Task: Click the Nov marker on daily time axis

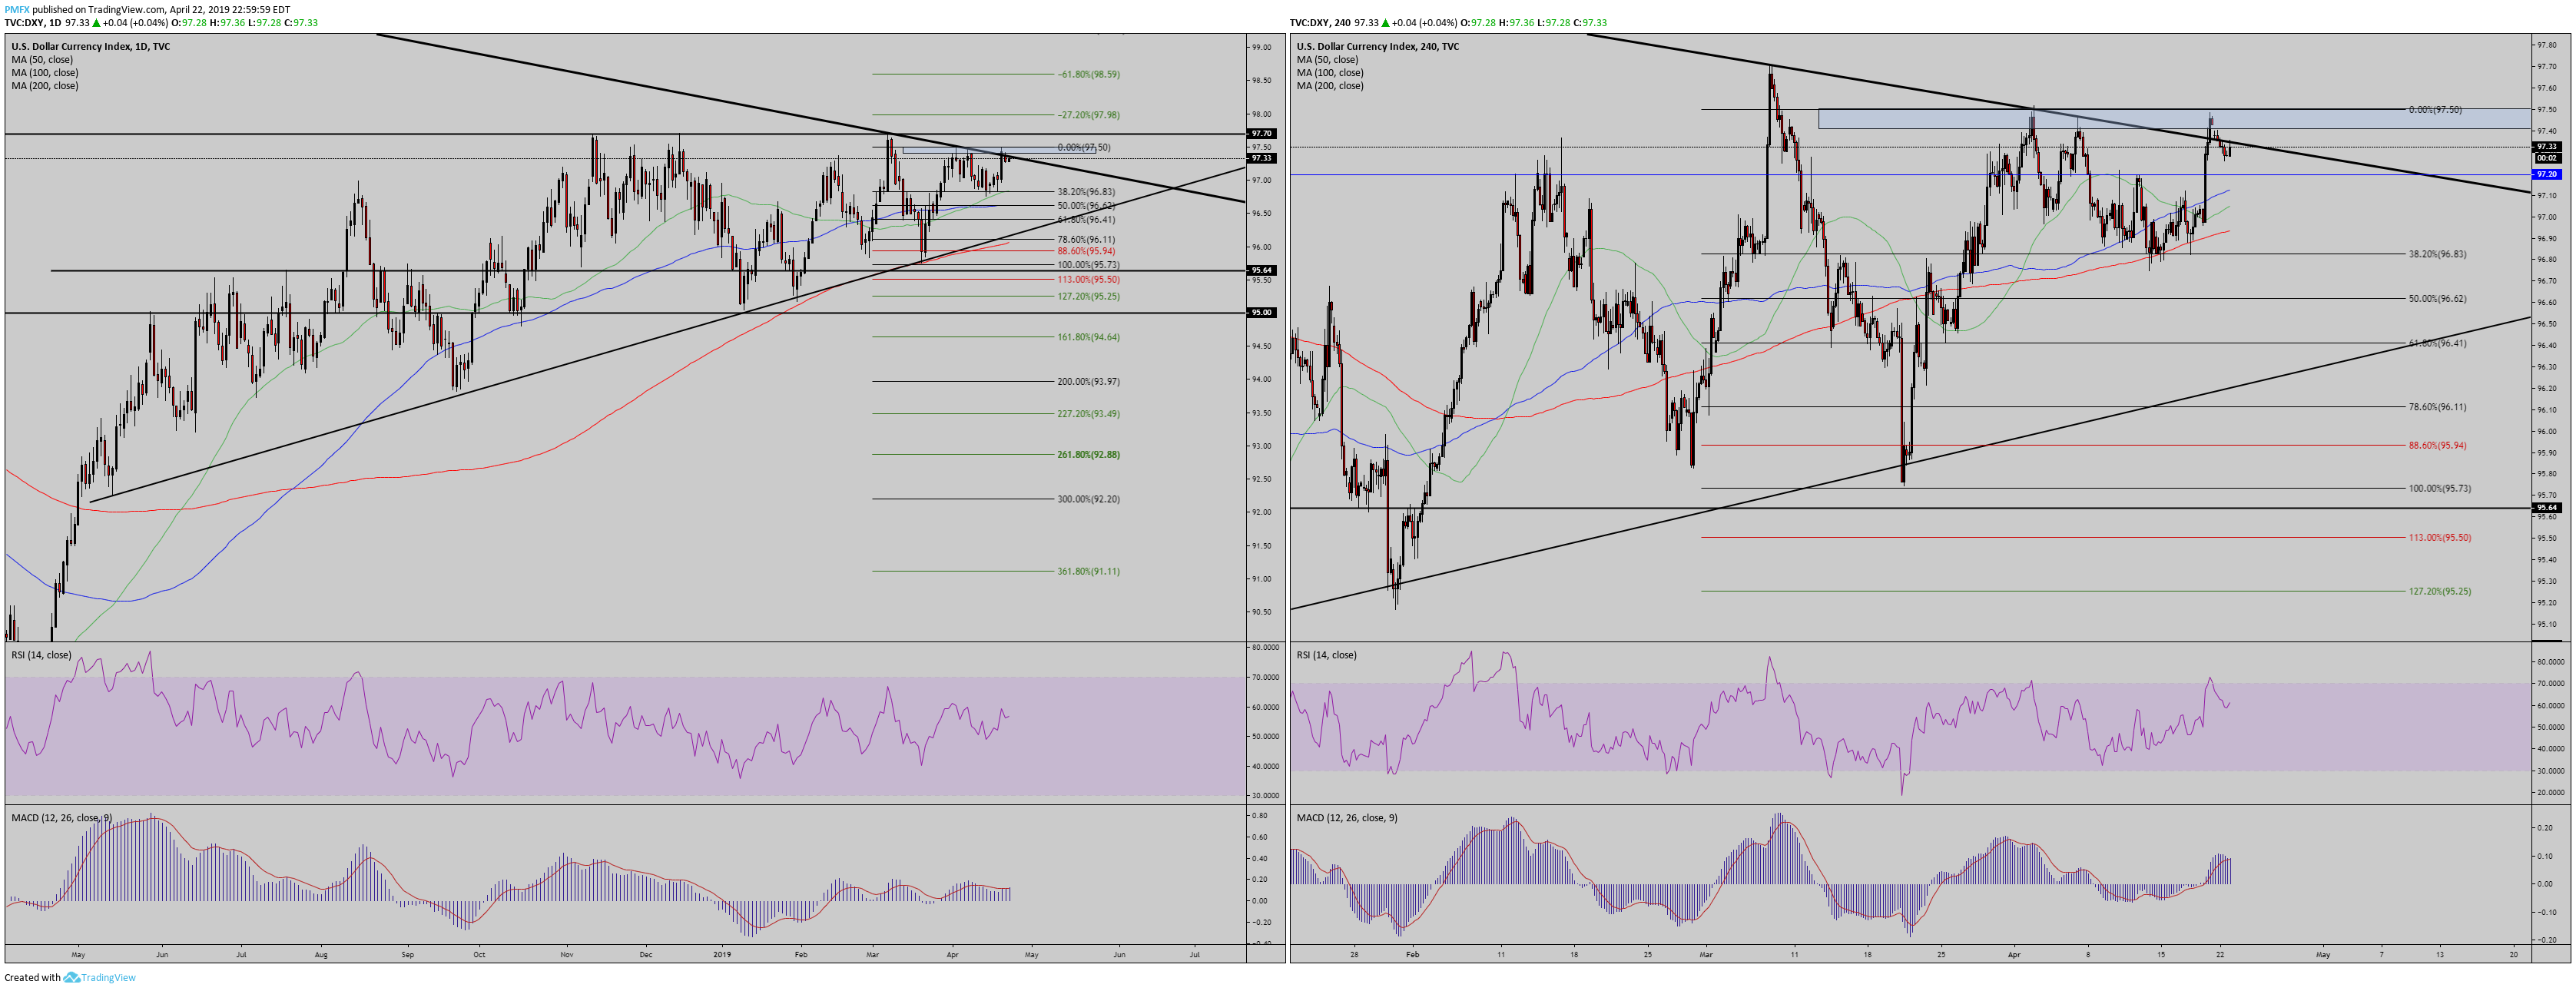Action: 567,954
